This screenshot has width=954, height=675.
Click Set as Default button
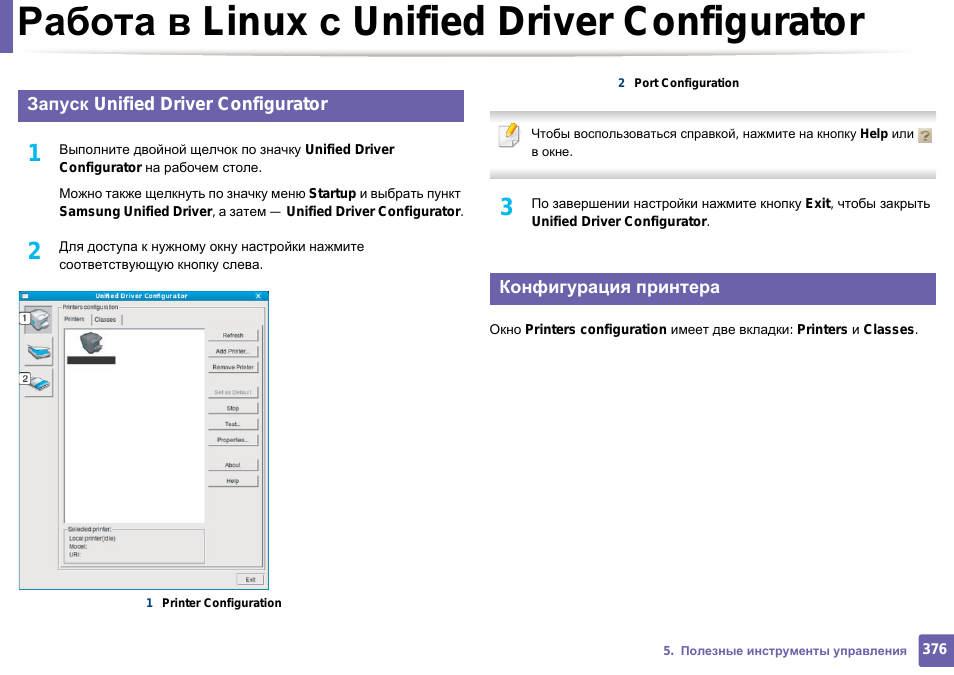click(x=233, y=392)
